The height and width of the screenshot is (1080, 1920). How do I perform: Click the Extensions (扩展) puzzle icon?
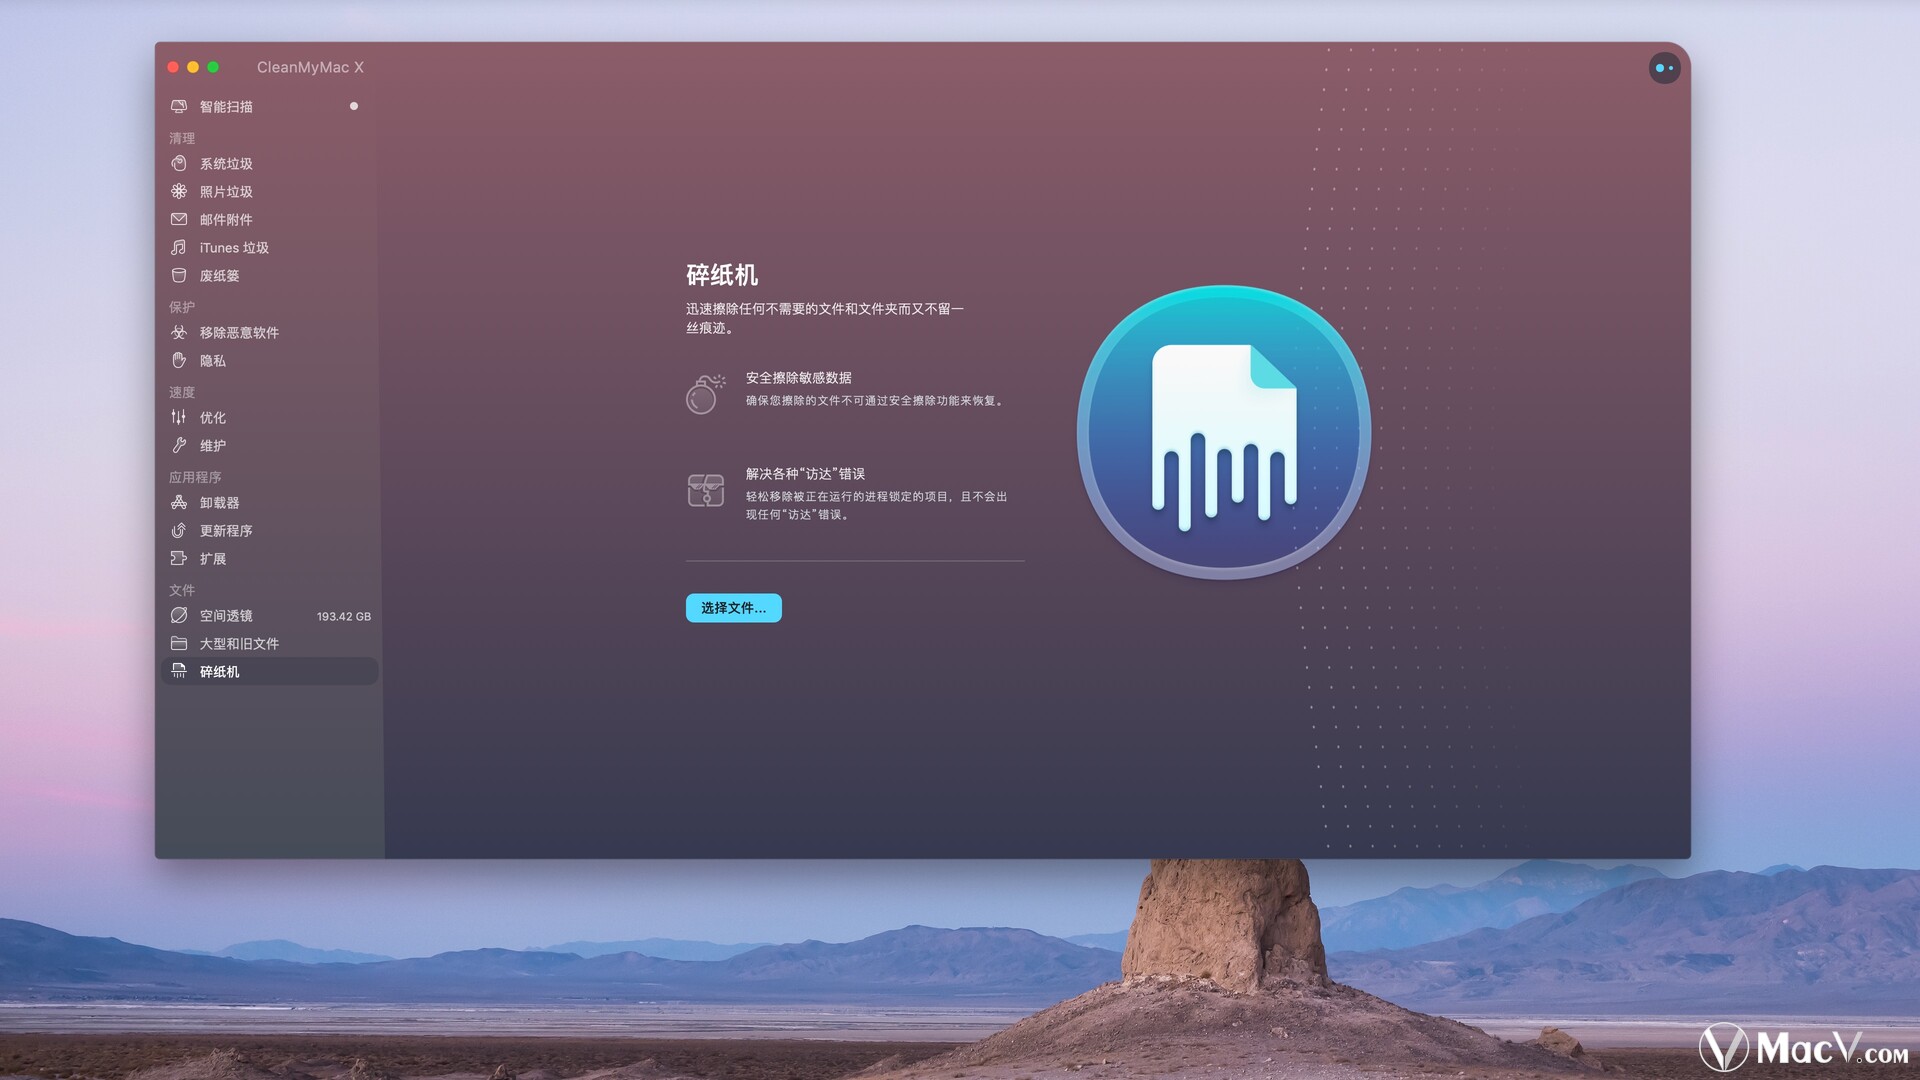coord(179,558)
